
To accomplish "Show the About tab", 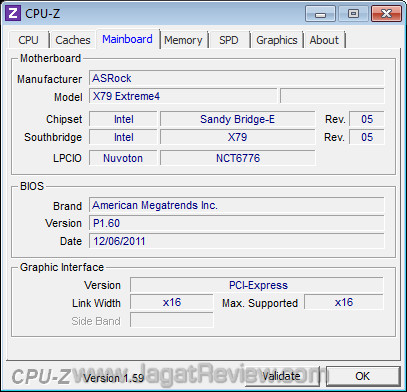I will click(x=324, y=40).
